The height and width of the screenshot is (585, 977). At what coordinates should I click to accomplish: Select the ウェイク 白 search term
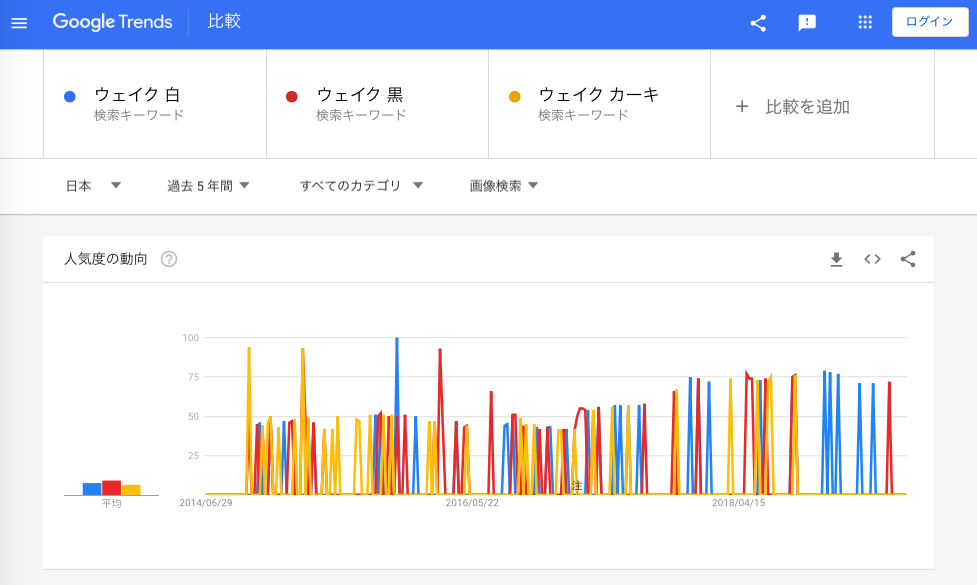click(137, 95)
